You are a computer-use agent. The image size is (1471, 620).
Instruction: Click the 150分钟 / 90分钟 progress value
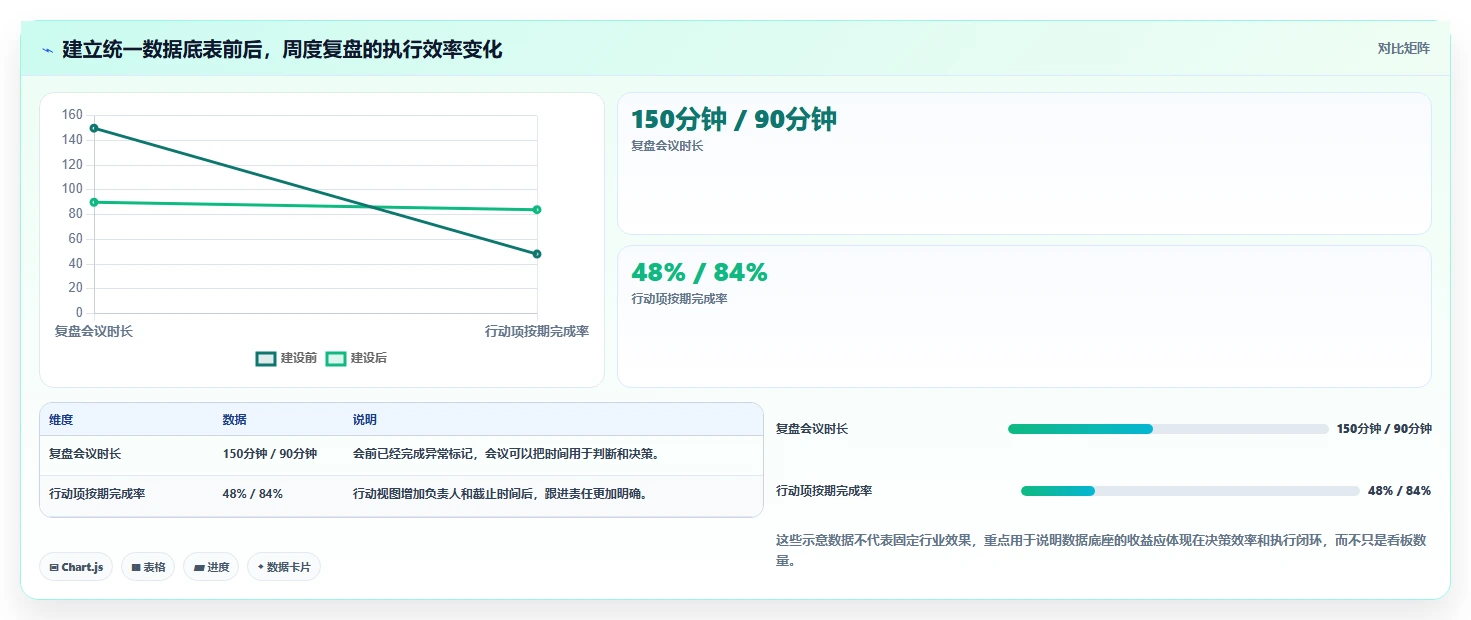tap(1384, 429)
